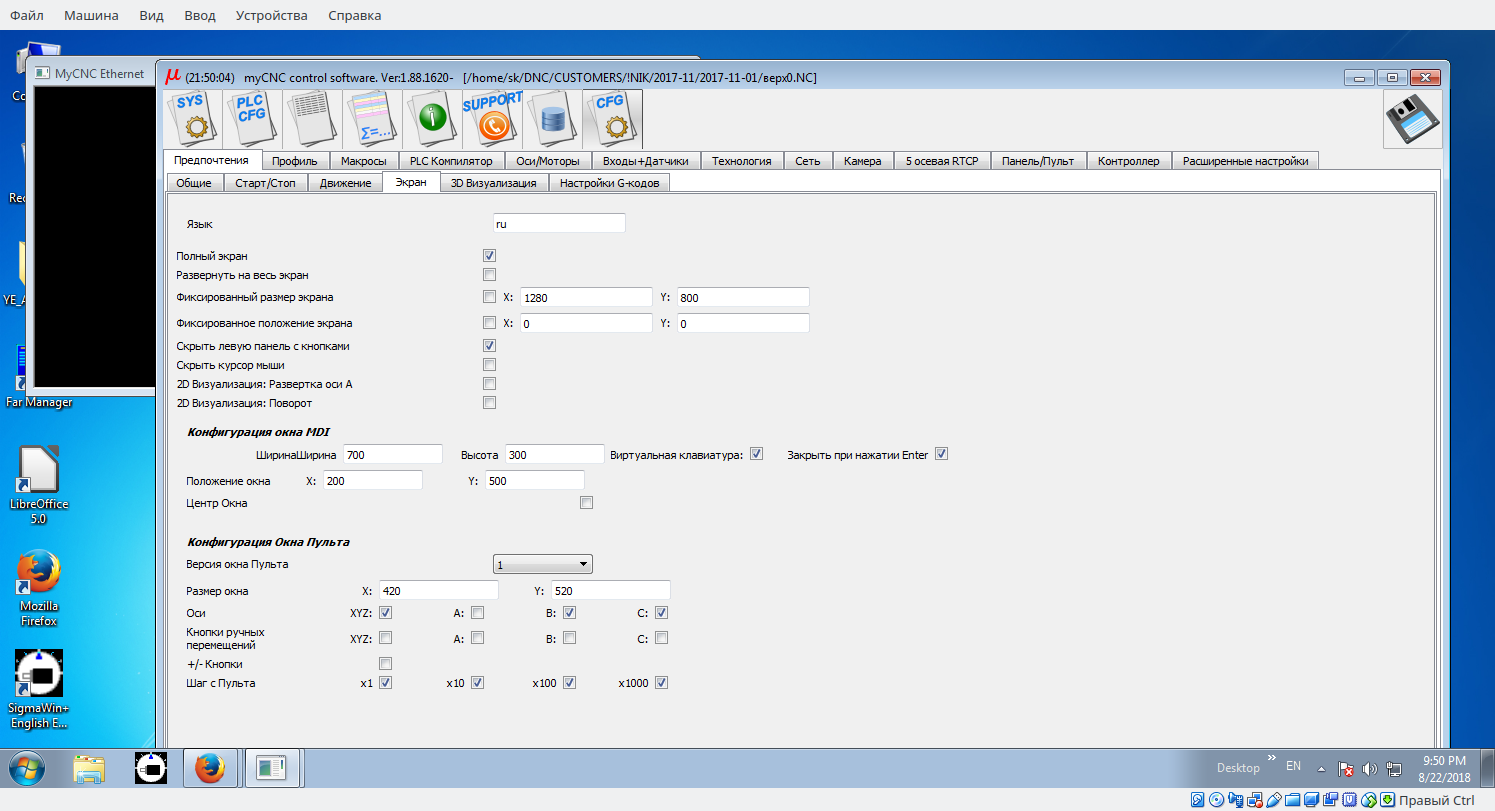
Task: Save settings with the floppy disk icon
Action: point(1412,119)
